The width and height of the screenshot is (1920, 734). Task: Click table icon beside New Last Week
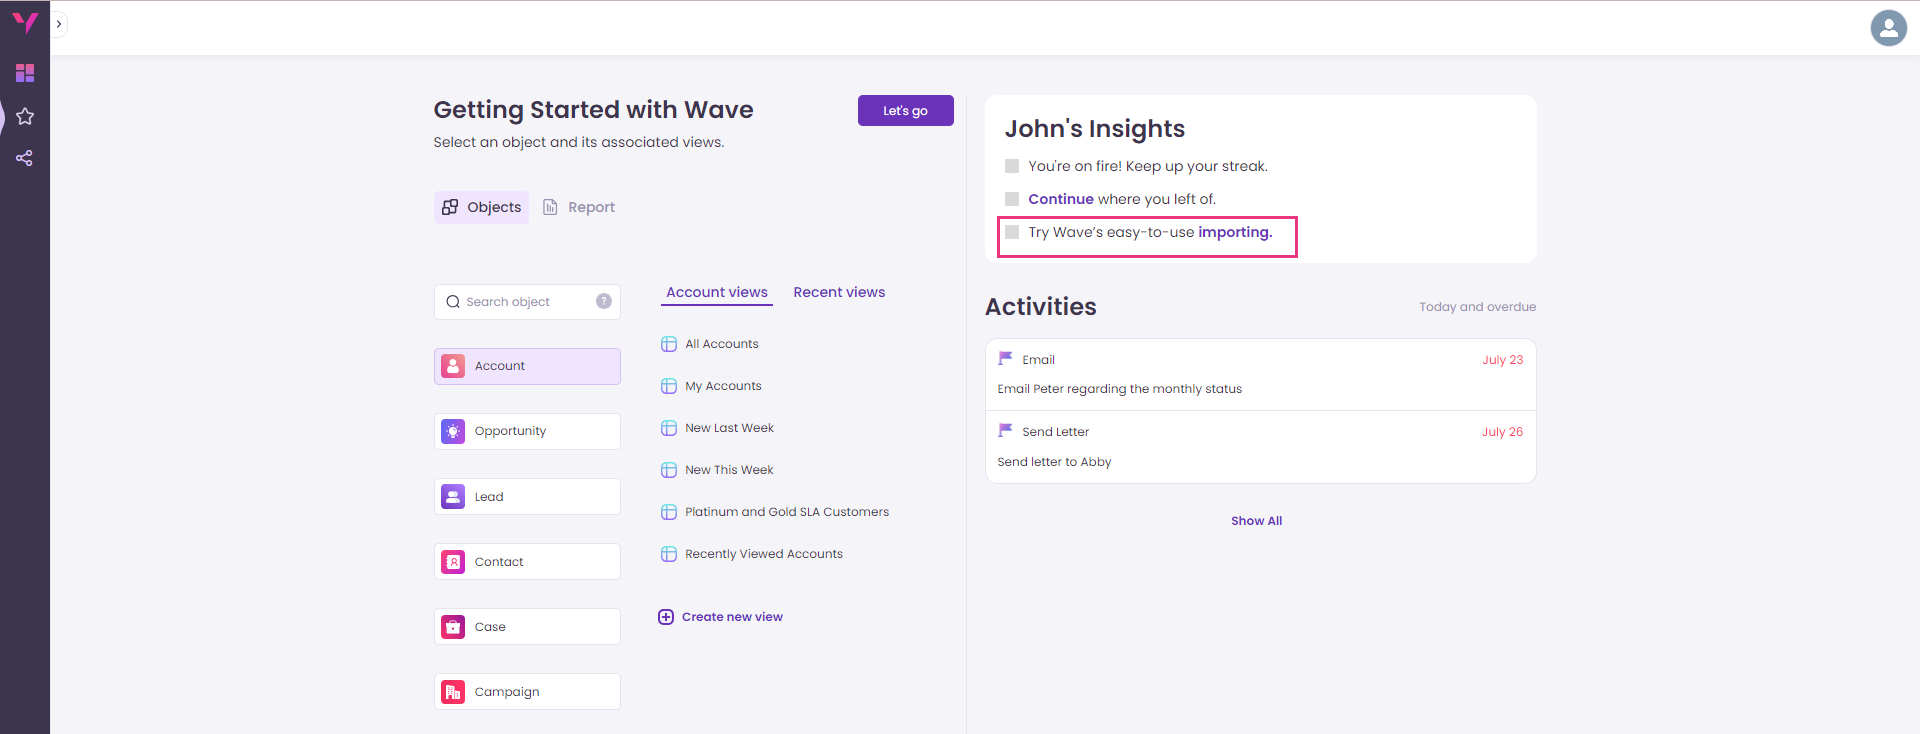click(x=669, y=428)
